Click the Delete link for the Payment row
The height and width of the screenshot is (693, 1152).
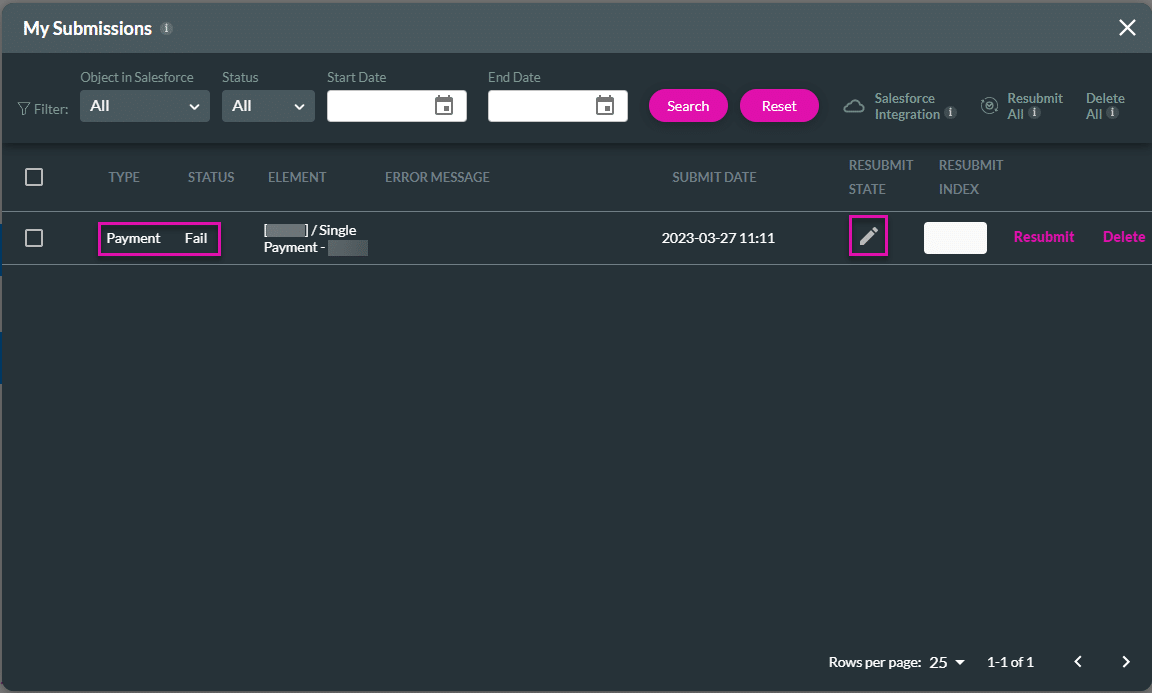coord(1123,237)
